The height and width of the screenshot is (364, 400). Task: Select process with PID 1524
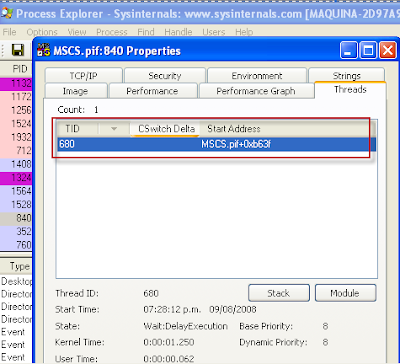pyautogui.click(x=16, y=124)
